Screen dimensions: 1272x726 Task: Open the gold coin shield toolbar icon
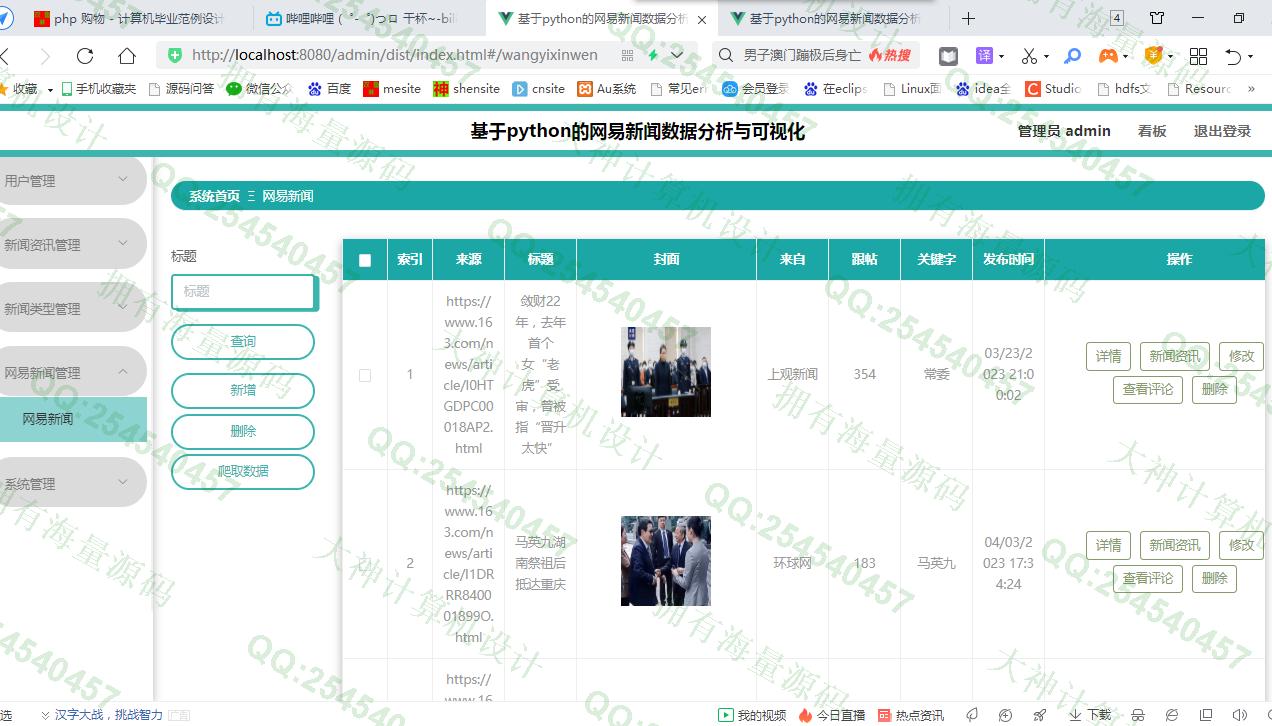click(x=1153, y=55)
